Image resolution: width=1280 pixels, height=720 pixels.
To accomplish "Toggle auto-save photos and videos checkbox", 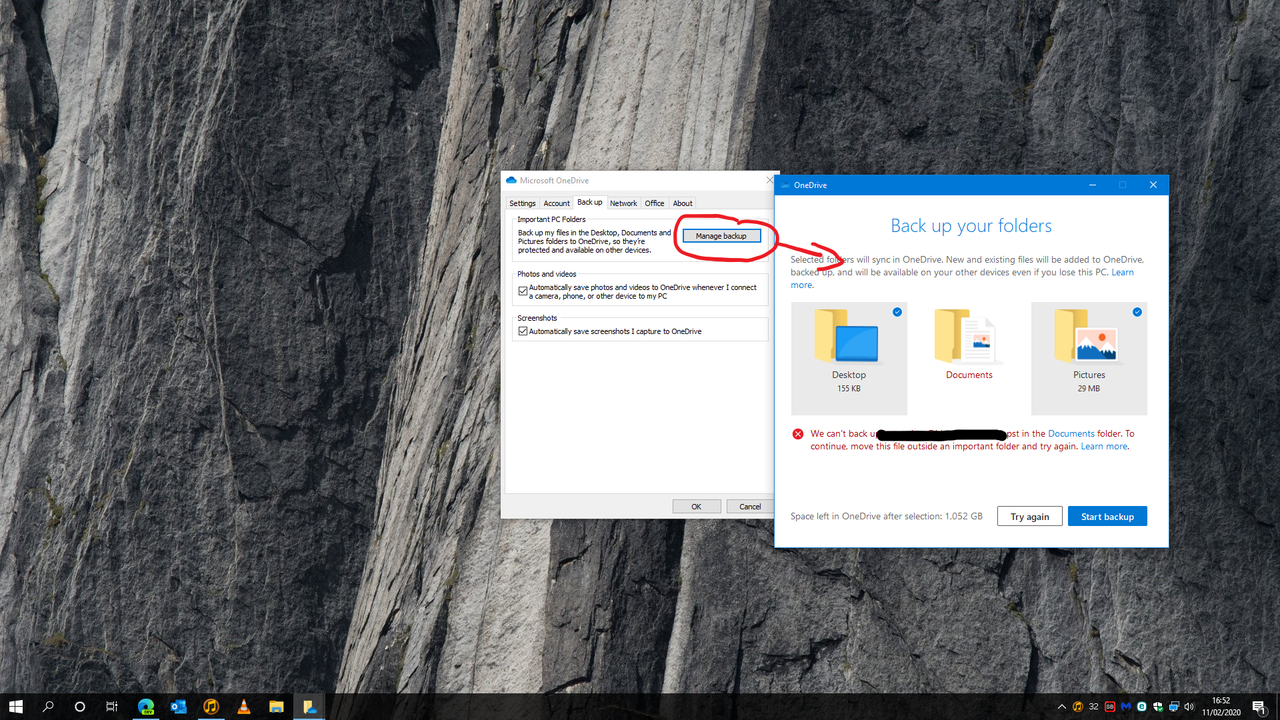I will (522, 291).
